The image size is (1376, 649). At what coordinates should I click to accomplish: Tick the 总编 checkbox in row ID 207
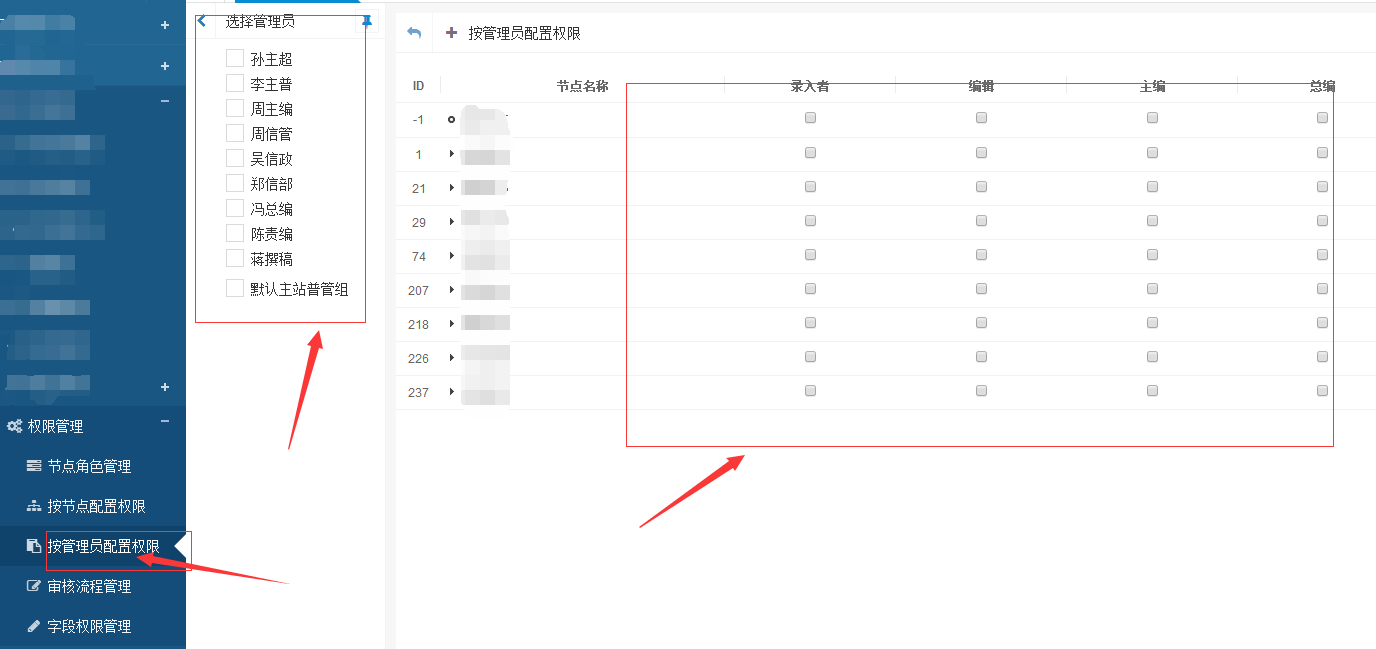coord(1322,289)
